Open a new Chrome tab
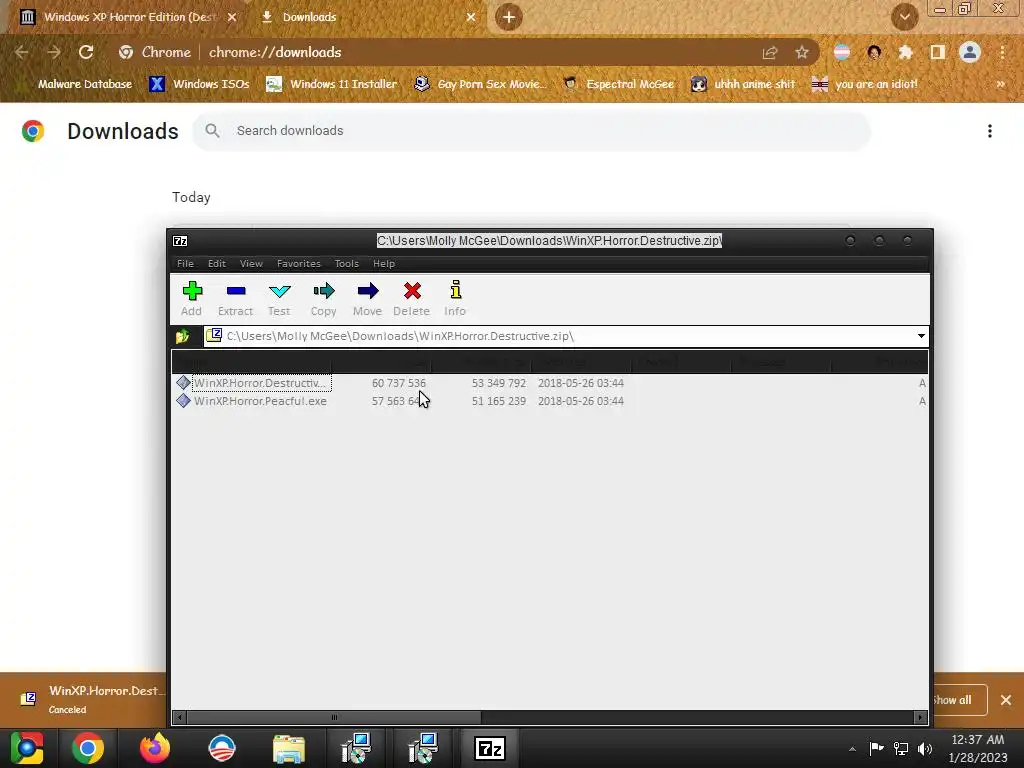This screenshot has width=1024, height=768. pyautogui.click(x=509, y=17)
